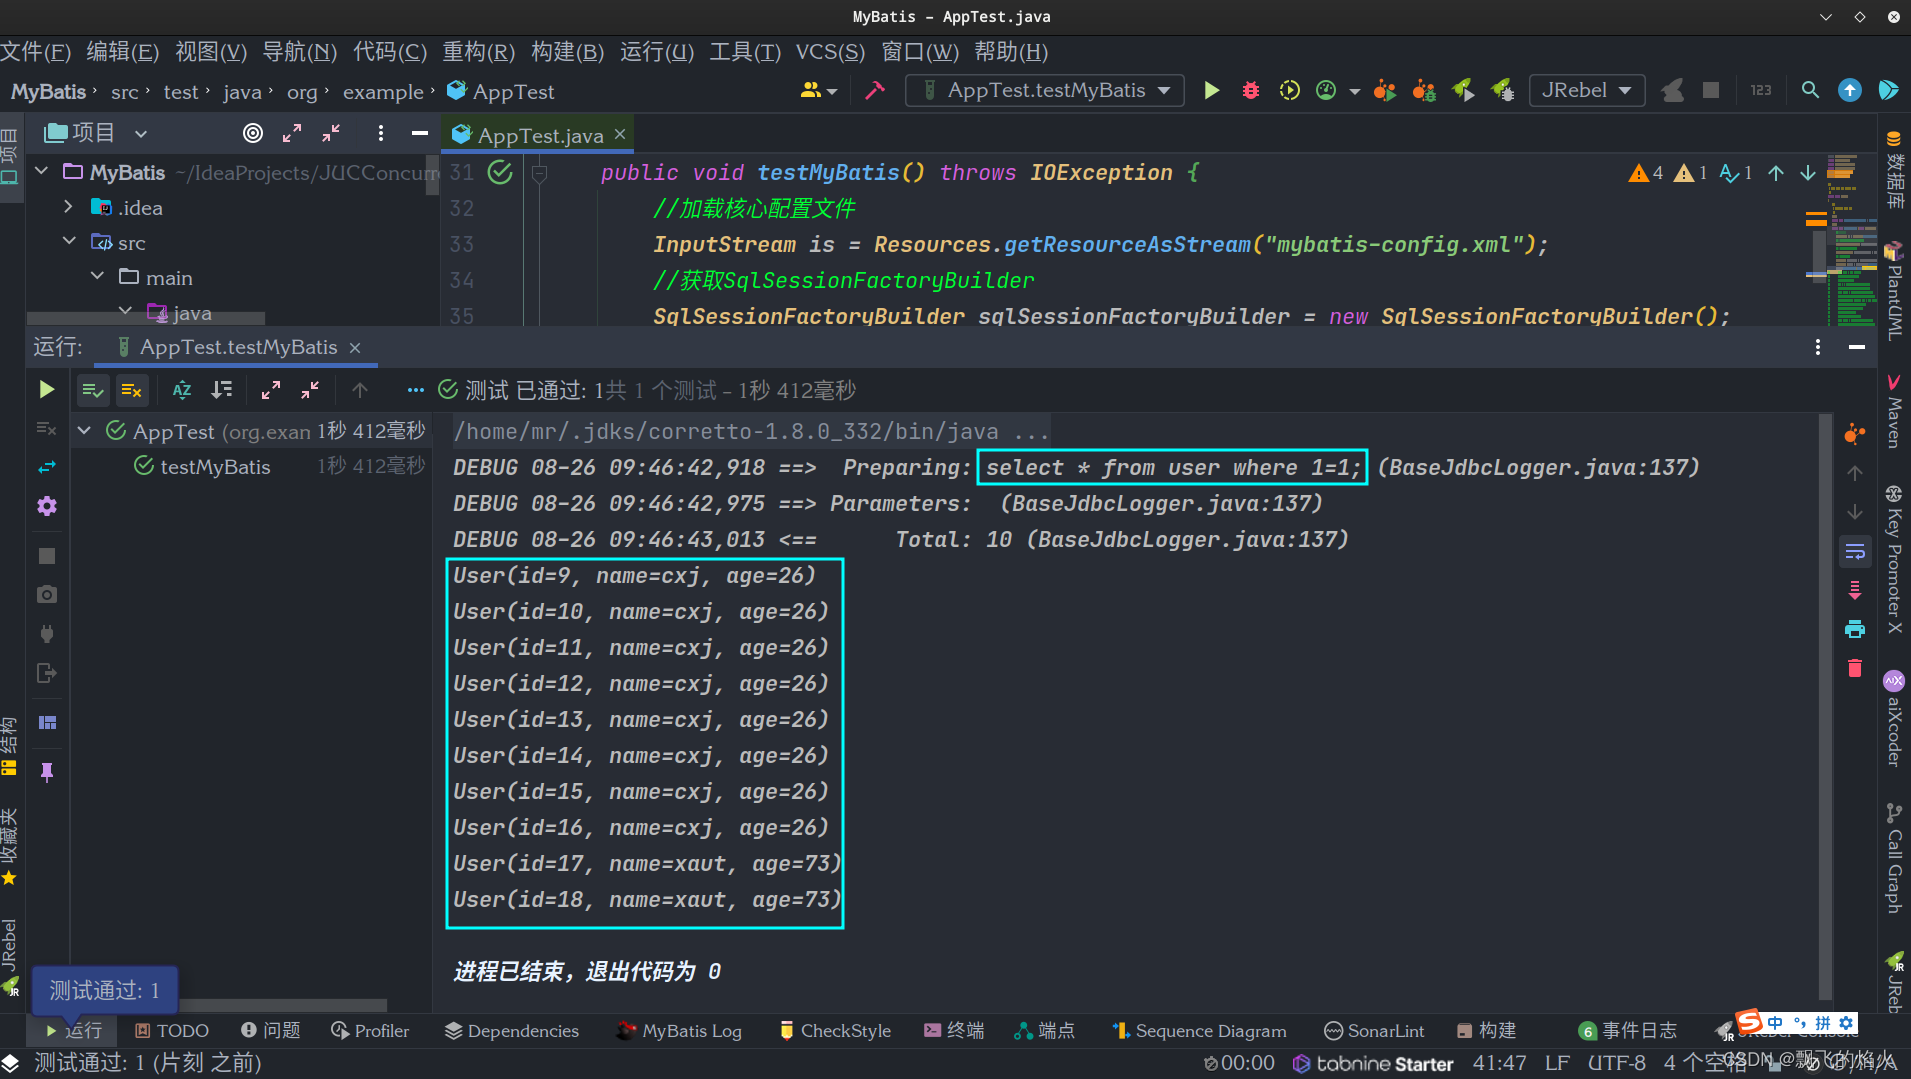This screenshot has width=1911, height=1079.
Task: Open the run configuration dropdown AppTest.testMyBatis
Action: tap(1045, 91)
